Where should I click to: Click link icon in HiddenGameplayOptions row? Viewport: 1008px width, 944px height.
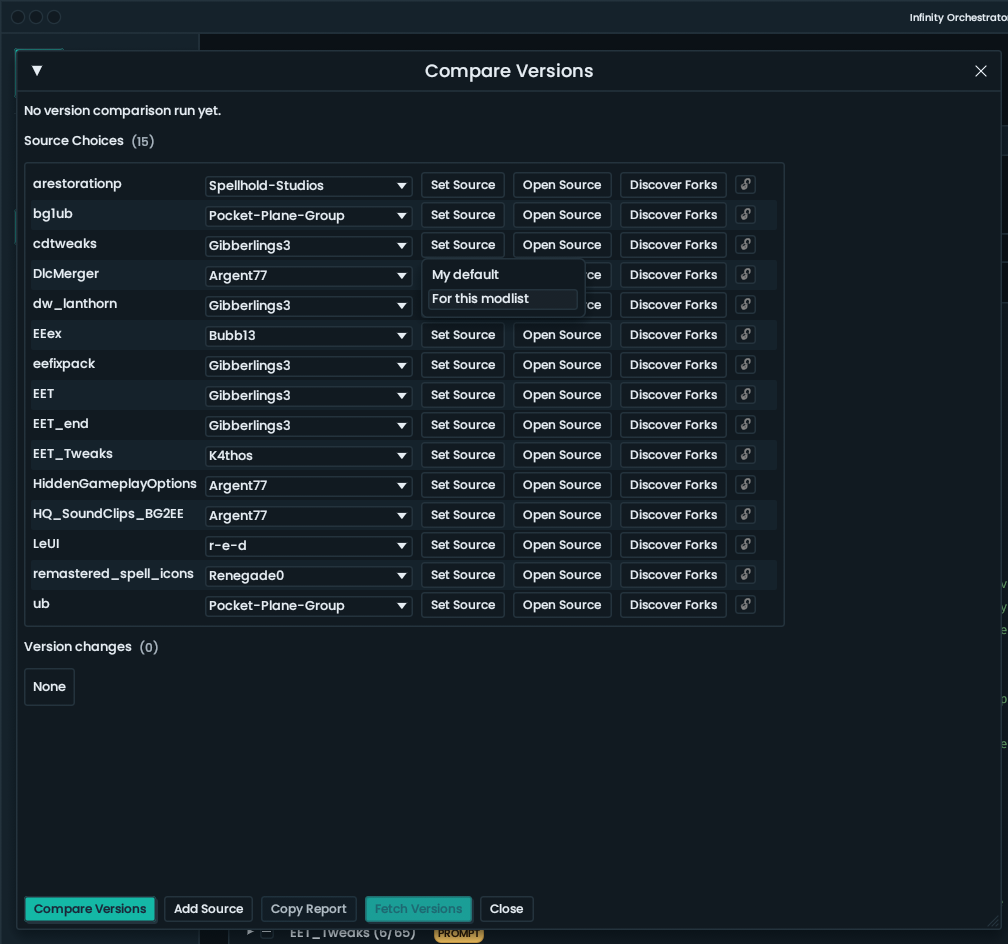pos(745,485)
